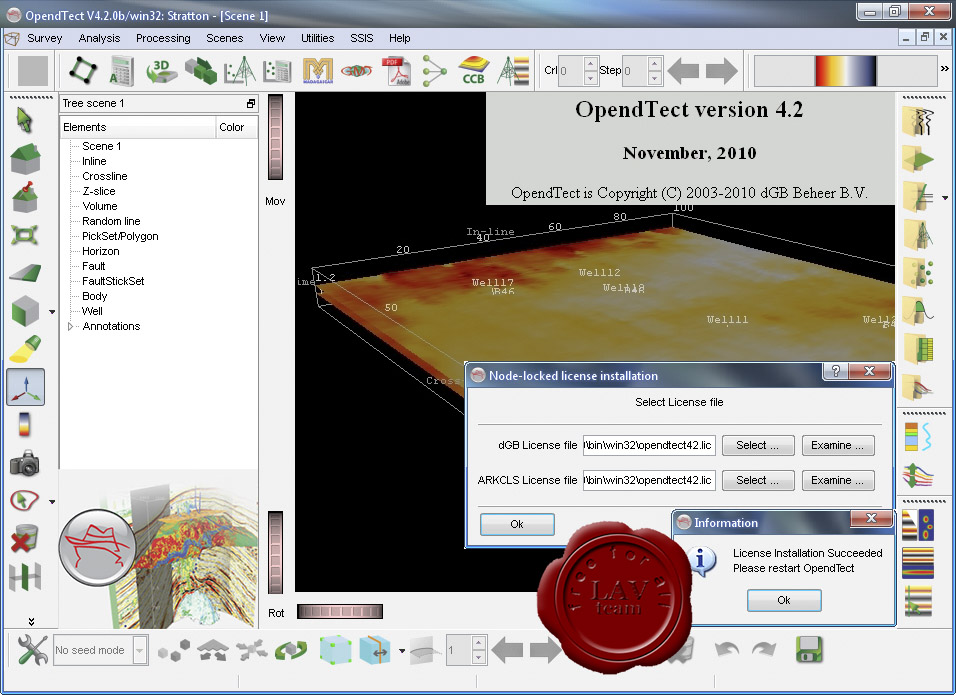Open the Analysis menu
Image resolution: width=956 pixels, height=695 pixels.
[x=99, y=38]
